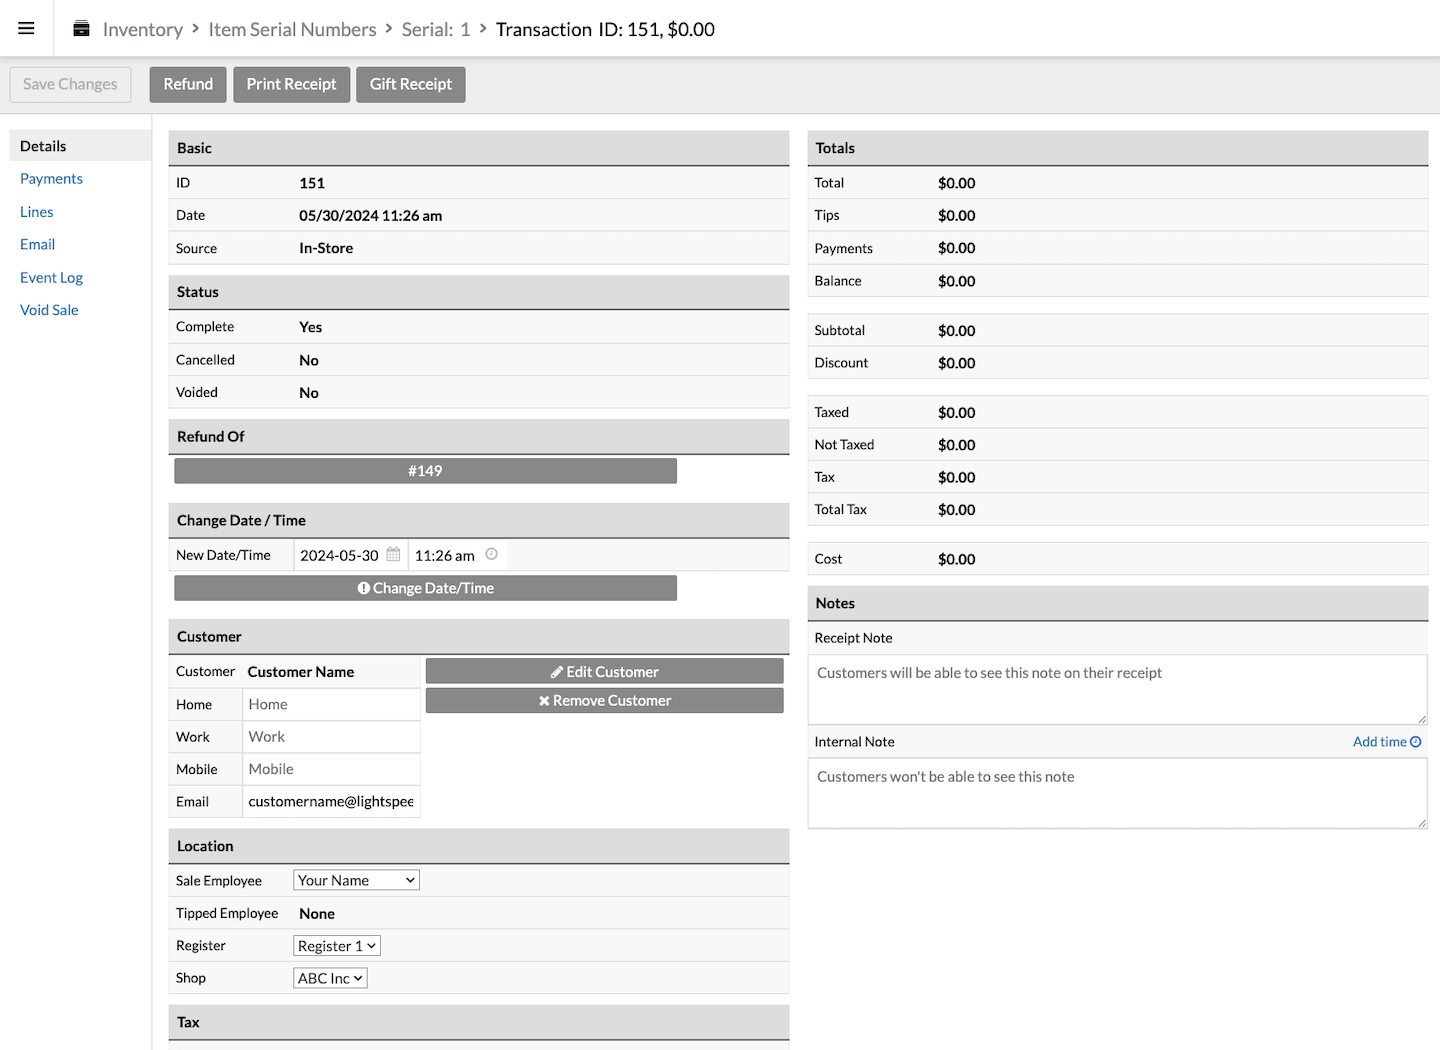The height and width of the screenshot is (1050, 1440).
Task: Select Void Sale in sidebar
Action: pyautogui.click(x=49, y=310)
